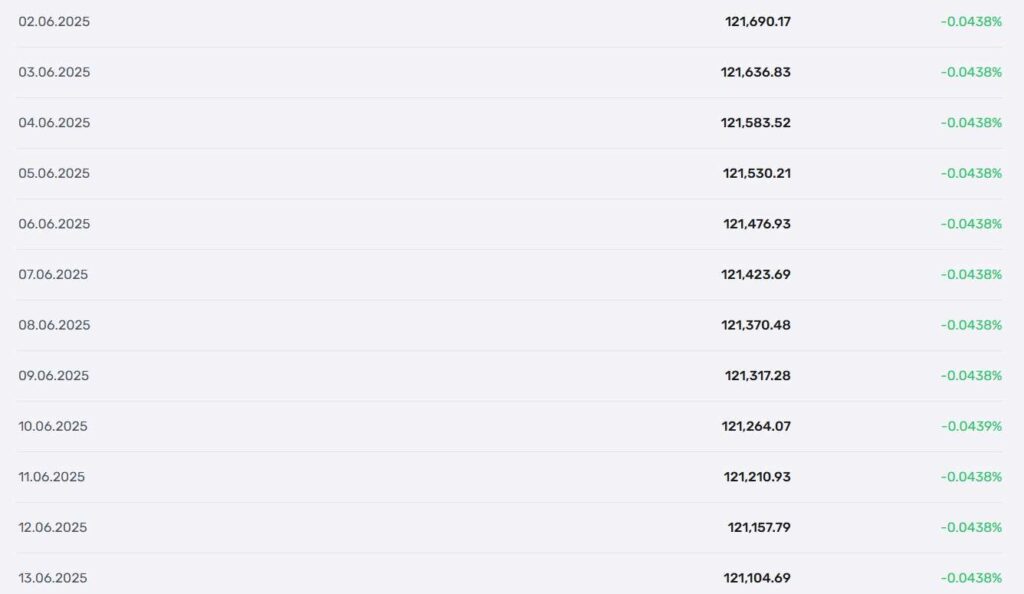Select the 121,583.52 value
The width and height of the screenshot is (1024, 594).
tap(756, 123)
